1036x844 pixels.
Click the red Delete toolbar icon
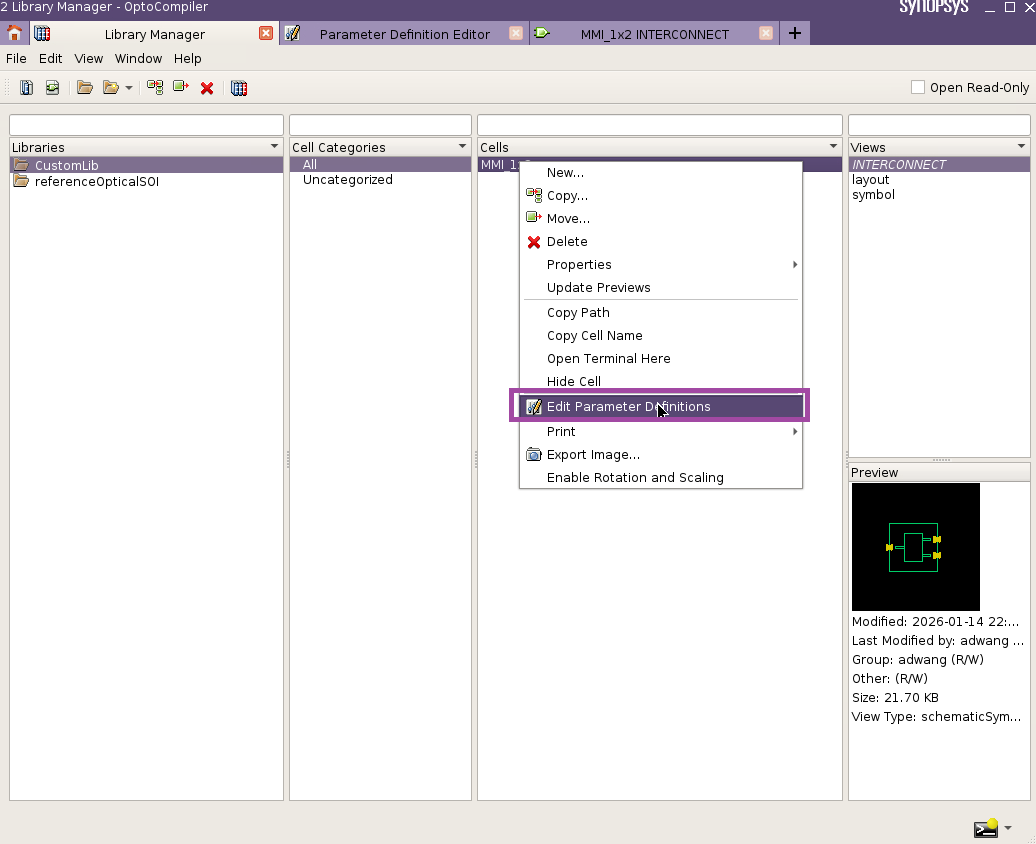(x=207, y=88)
